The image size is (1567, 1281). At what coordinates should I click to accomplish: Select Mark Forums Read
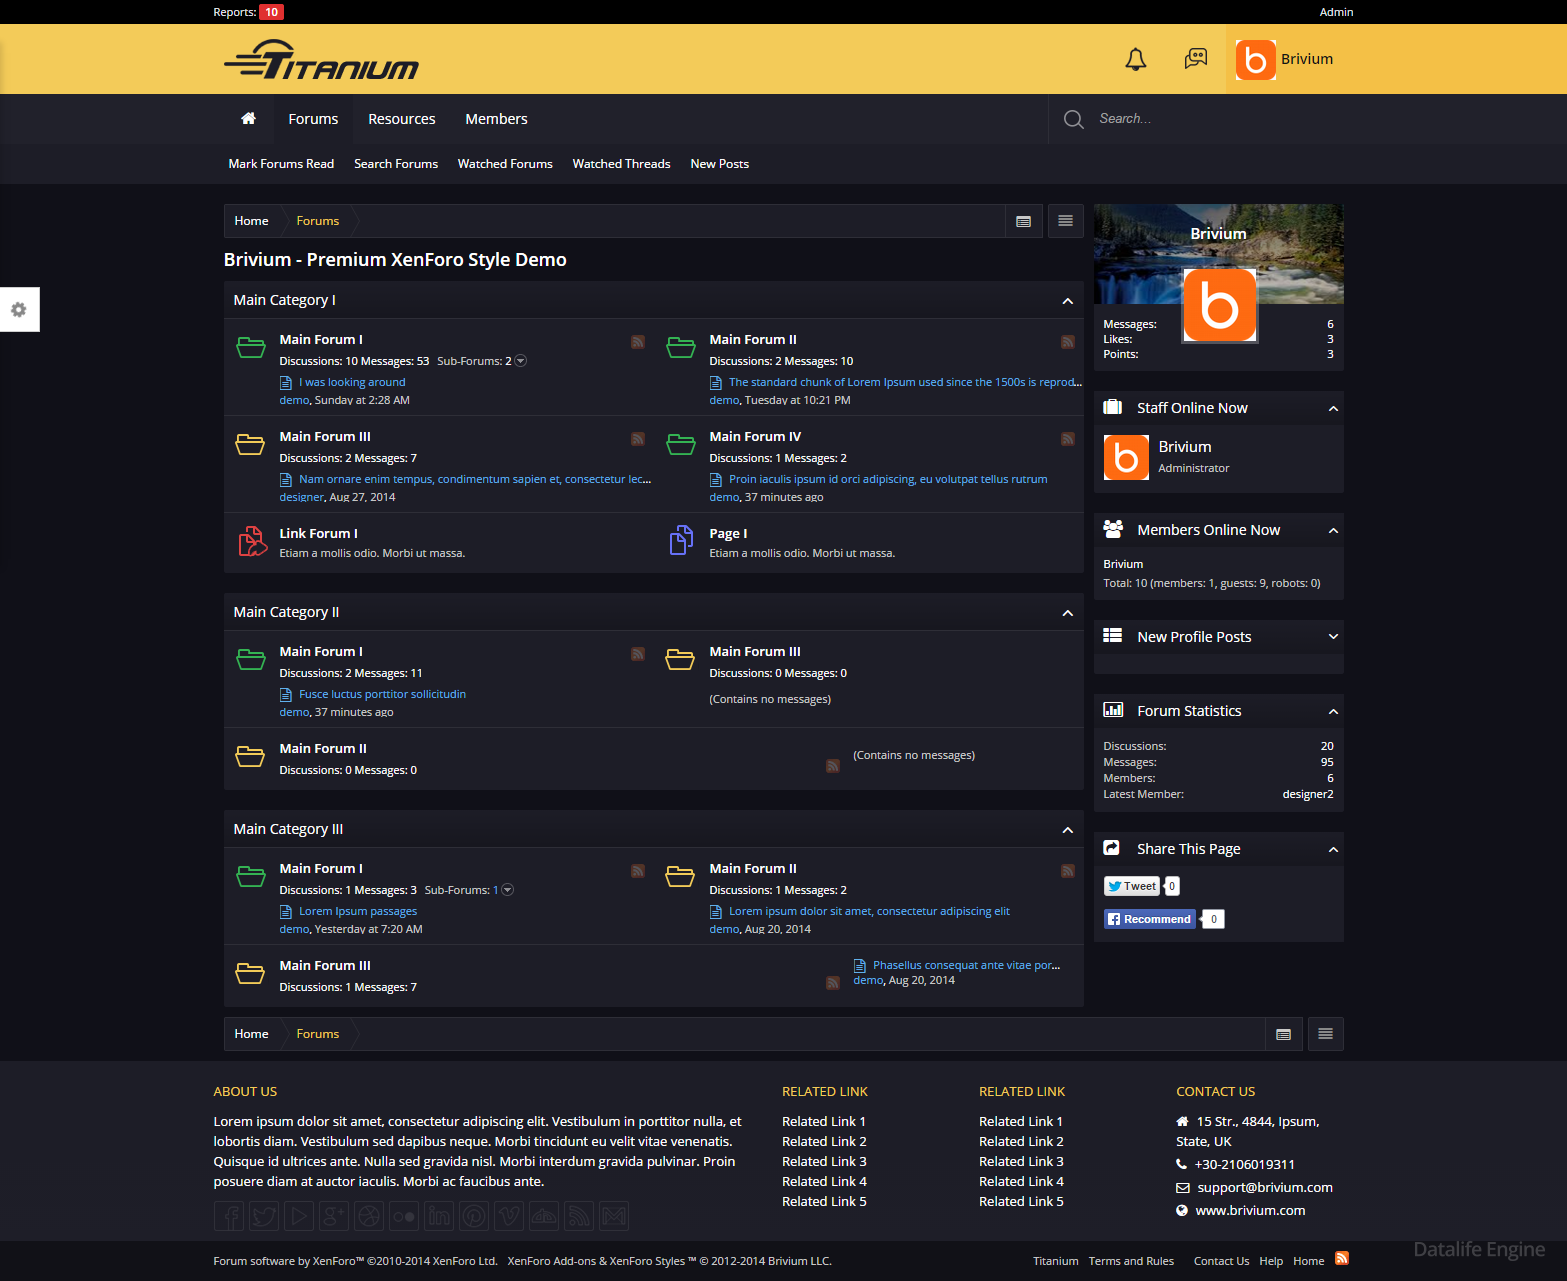(281, 164)
